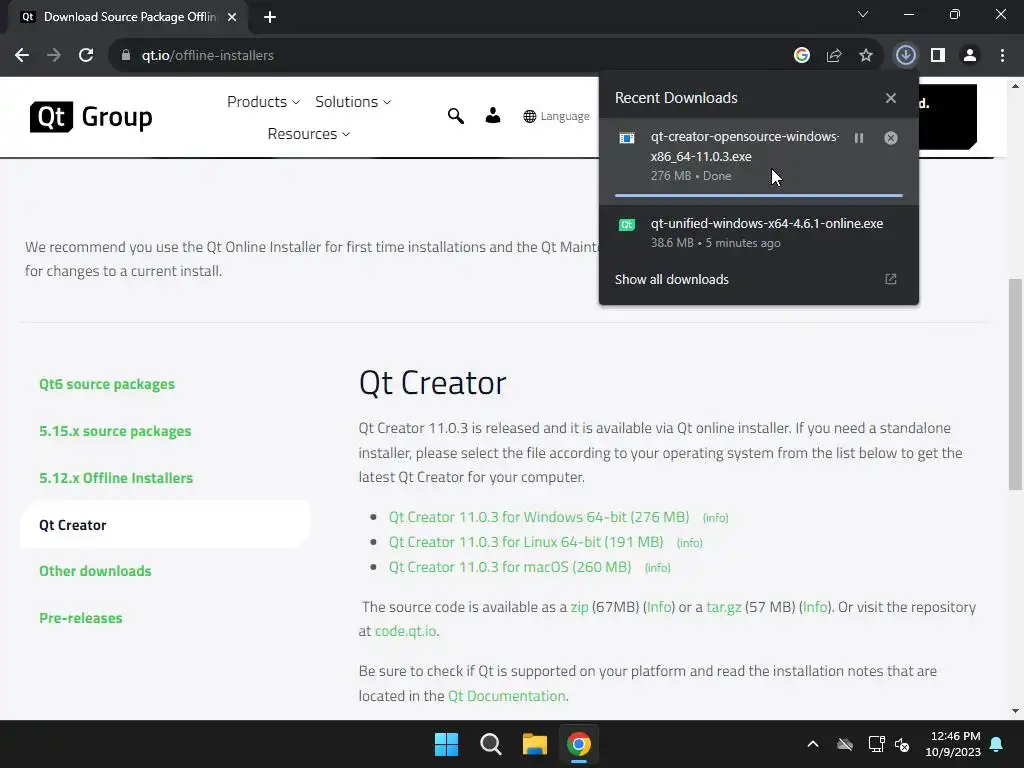Image resolution: width=1024 pixels, height=768 pixels.
Task: Share this page via share icon
Action: tap(834, 56)
